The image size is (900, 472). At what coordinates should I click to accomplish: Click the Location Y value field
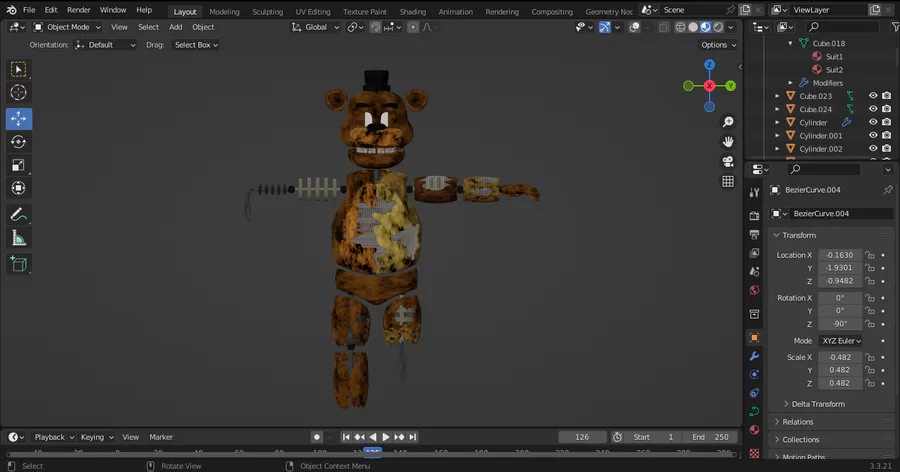[x=840, y=268]
